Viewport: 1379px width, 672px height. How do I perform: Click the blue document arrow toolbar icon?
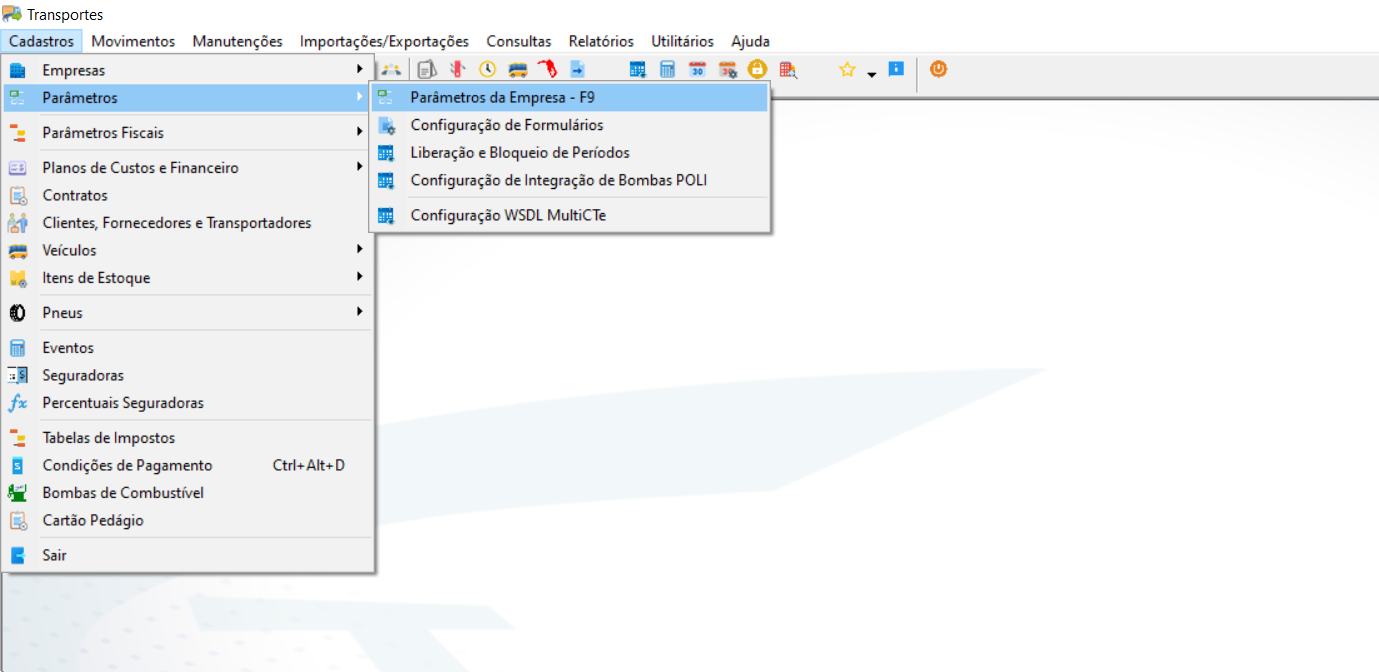[577, 69]
